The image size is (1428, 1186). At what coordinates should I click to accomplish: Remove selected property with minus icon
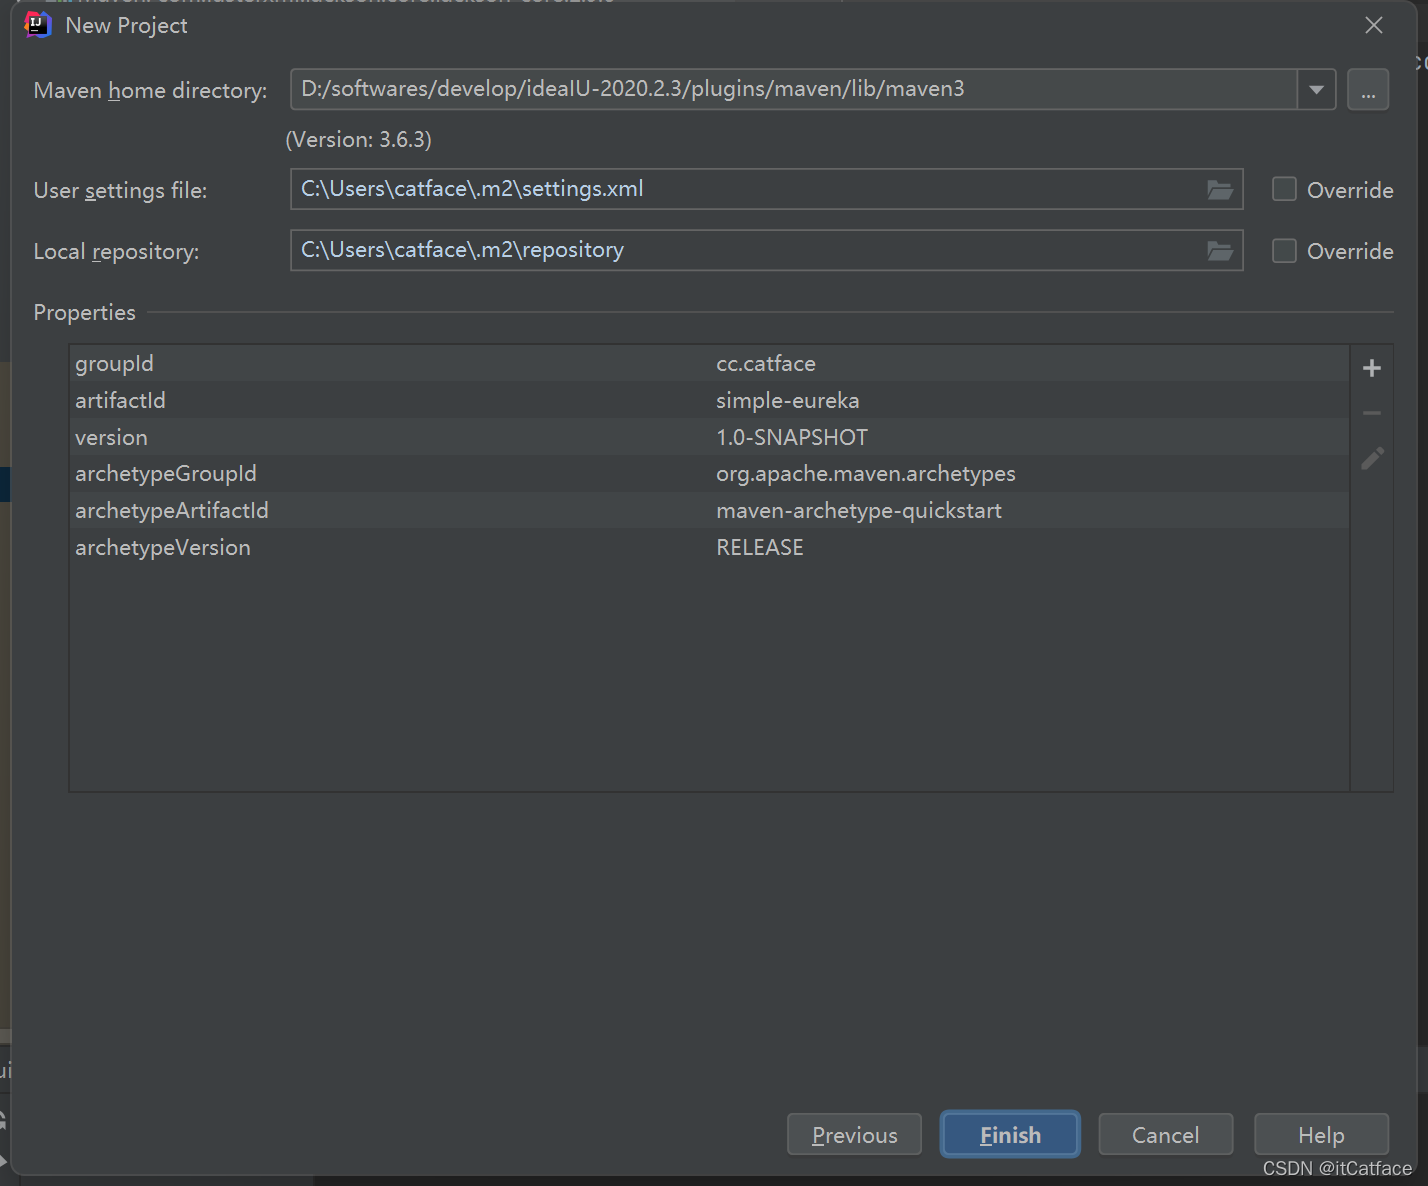pyautogui.click(x=1372, y=413)
